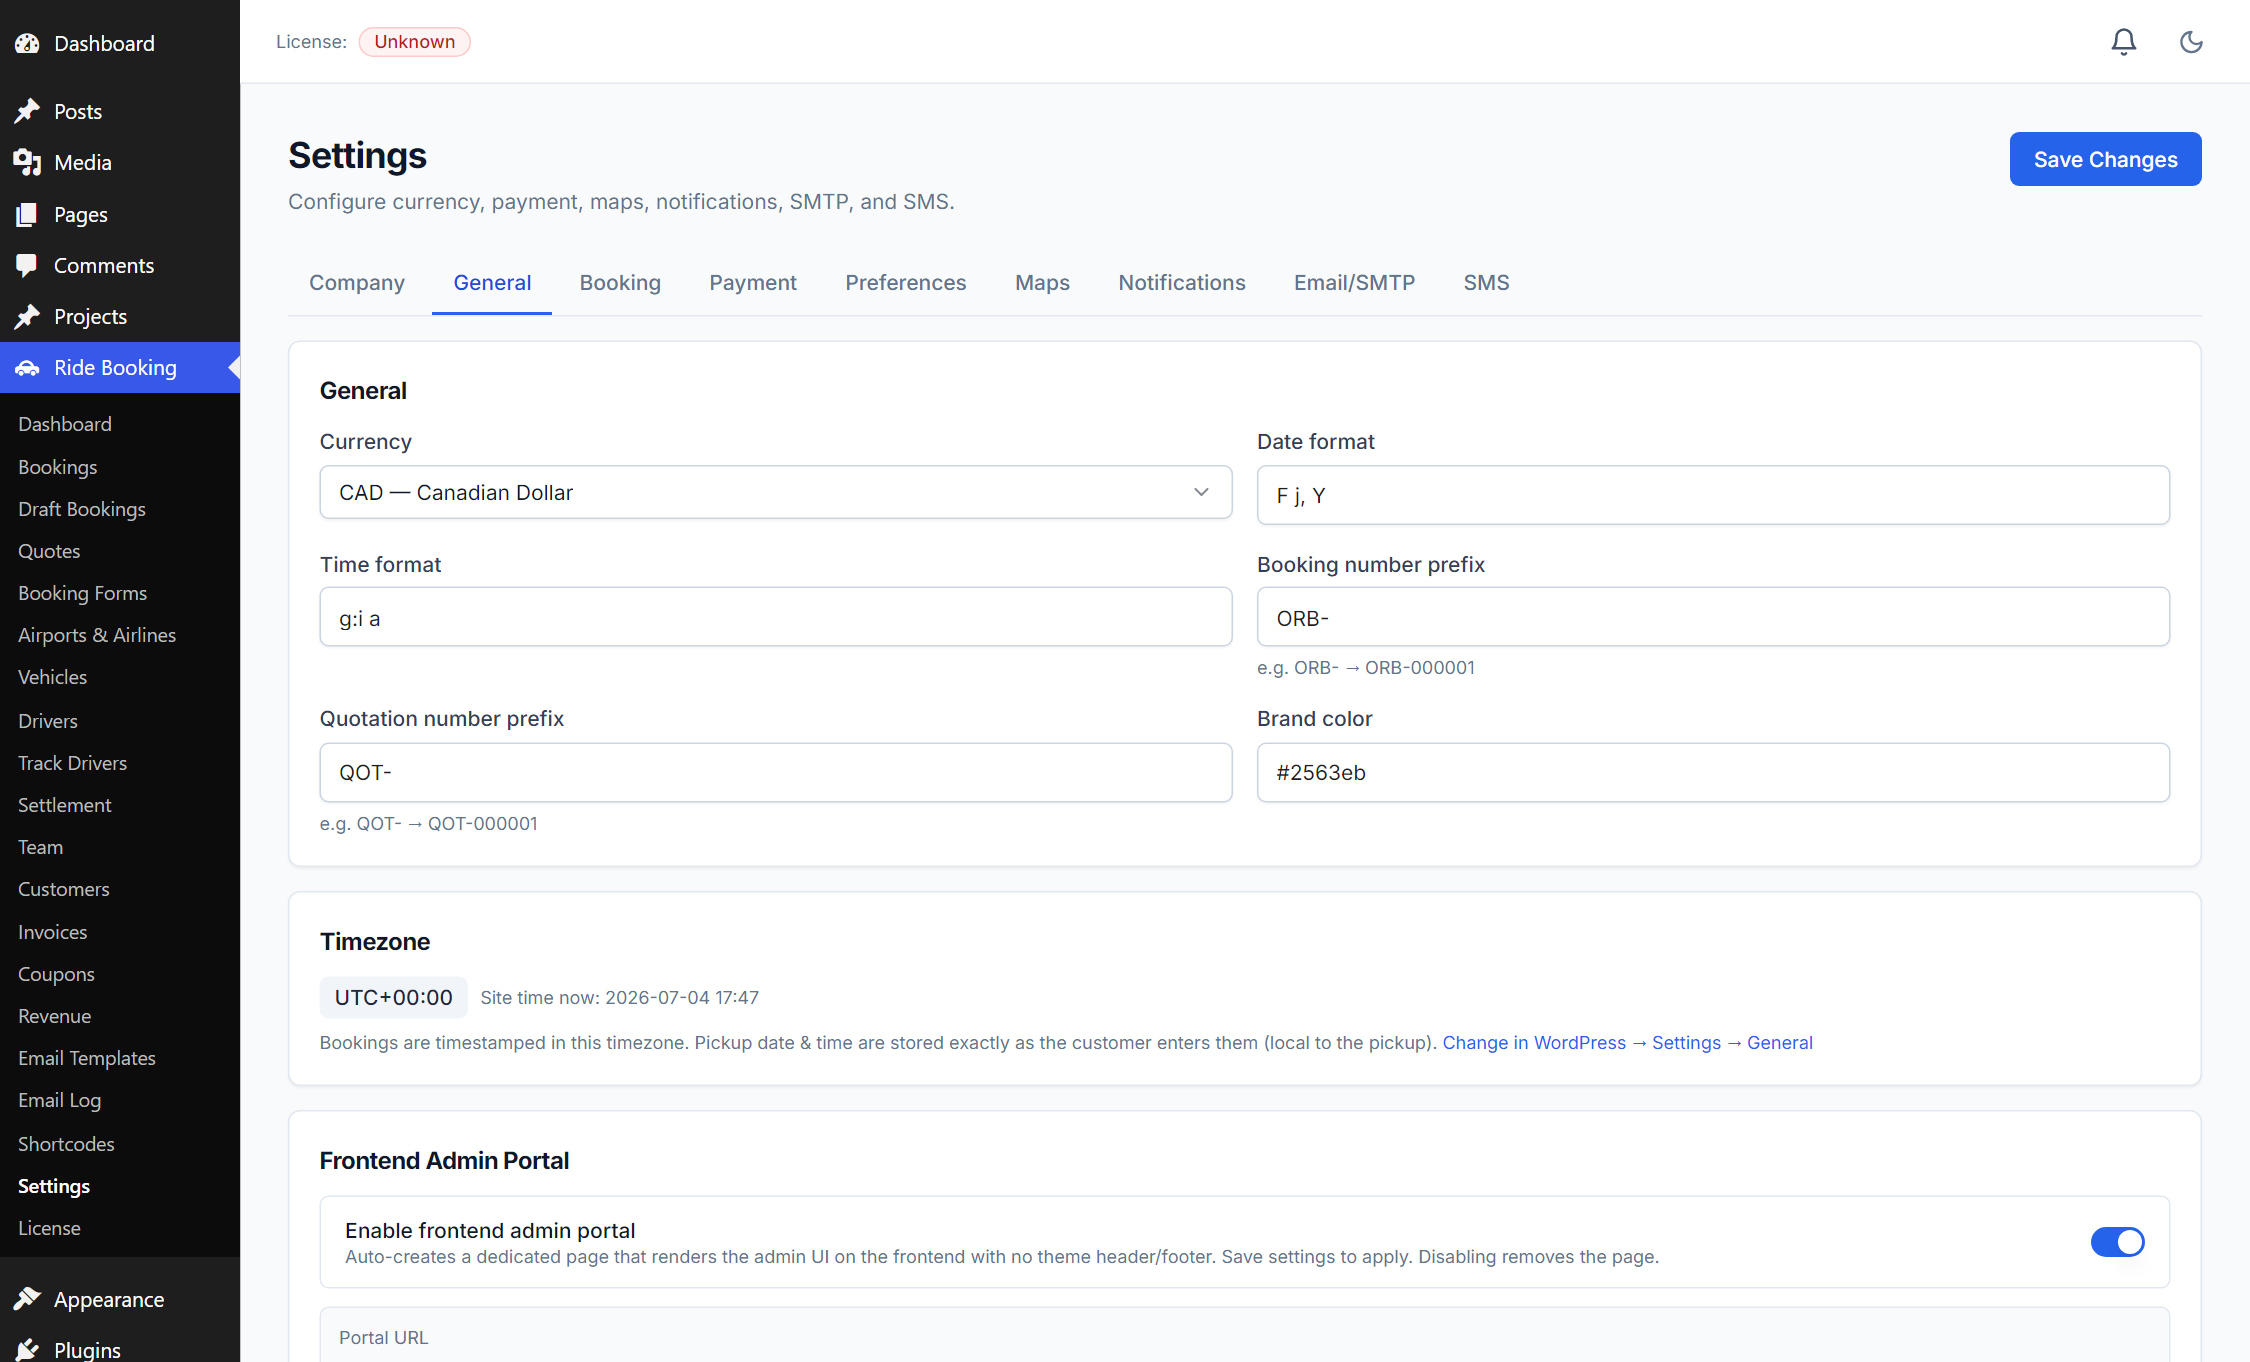Open the Customers menu item

click(63, 889)
